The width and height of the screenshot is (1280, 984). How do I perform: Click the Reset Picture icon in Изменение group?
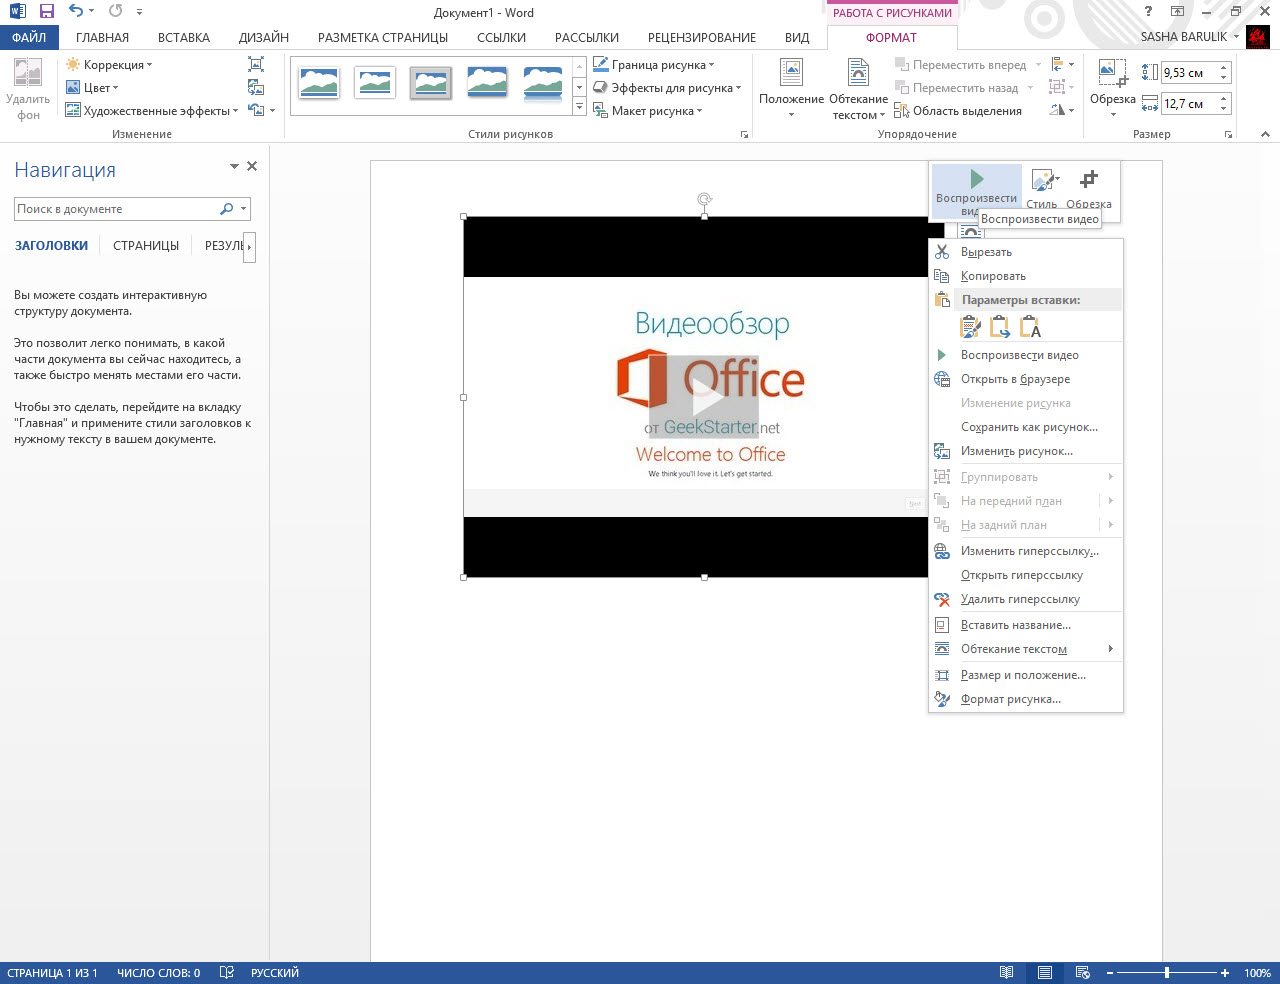pos(256,111)
